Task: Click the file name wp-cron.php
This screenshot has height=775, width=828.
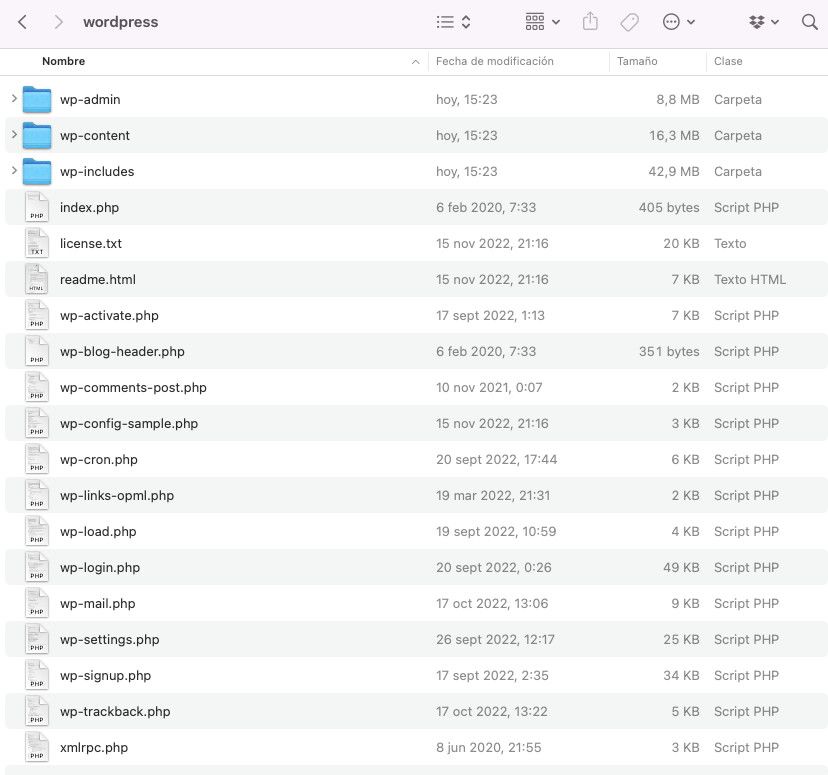Action: coord(99,460)
